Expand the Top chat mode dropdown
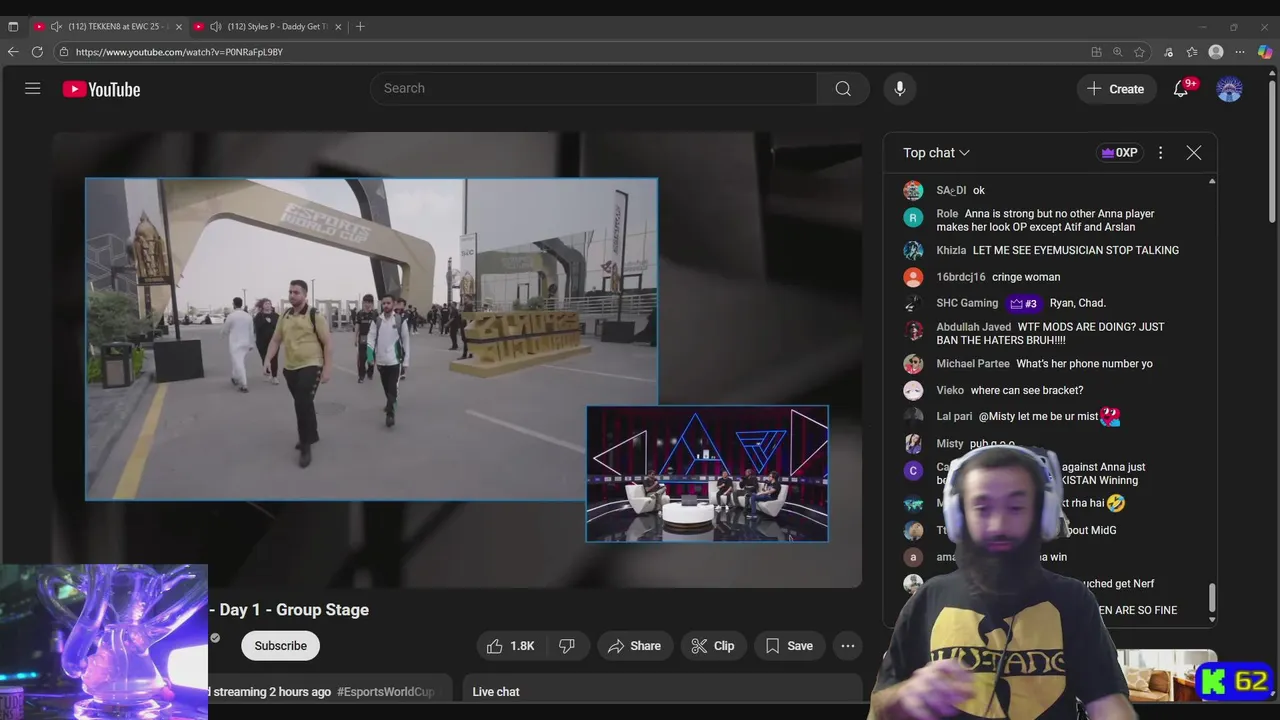 [x=936, y=153]
